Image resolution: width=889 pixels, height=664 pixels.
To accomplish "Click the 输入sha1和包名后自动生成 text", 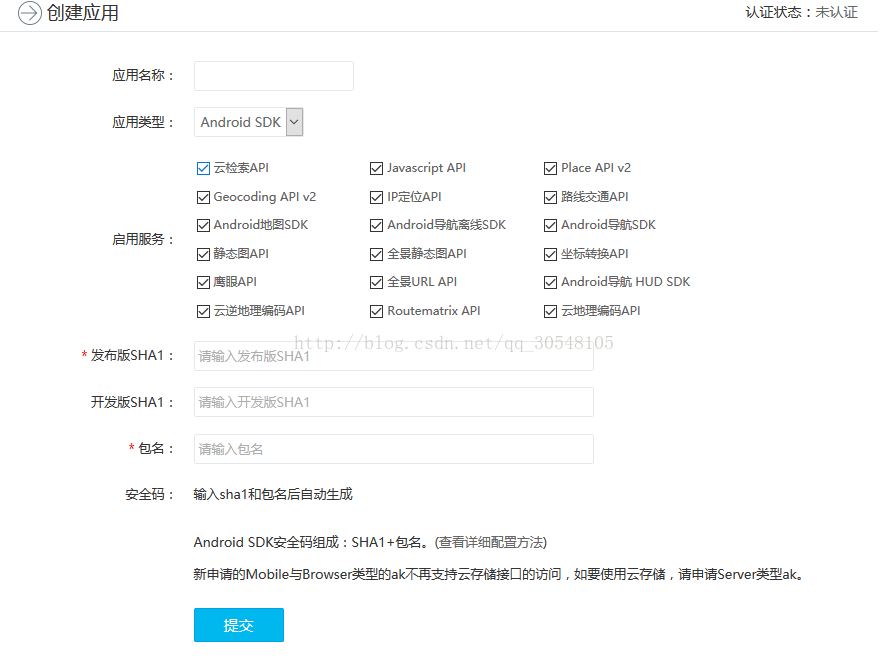I will click(x=273, y=494).
